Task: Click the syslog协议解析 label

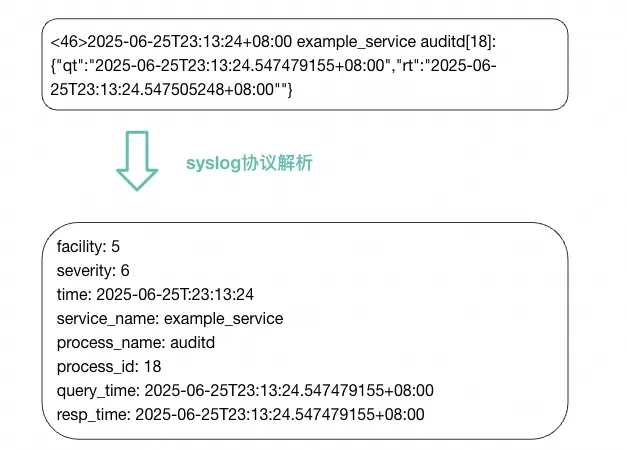Action: coord(249,163)
